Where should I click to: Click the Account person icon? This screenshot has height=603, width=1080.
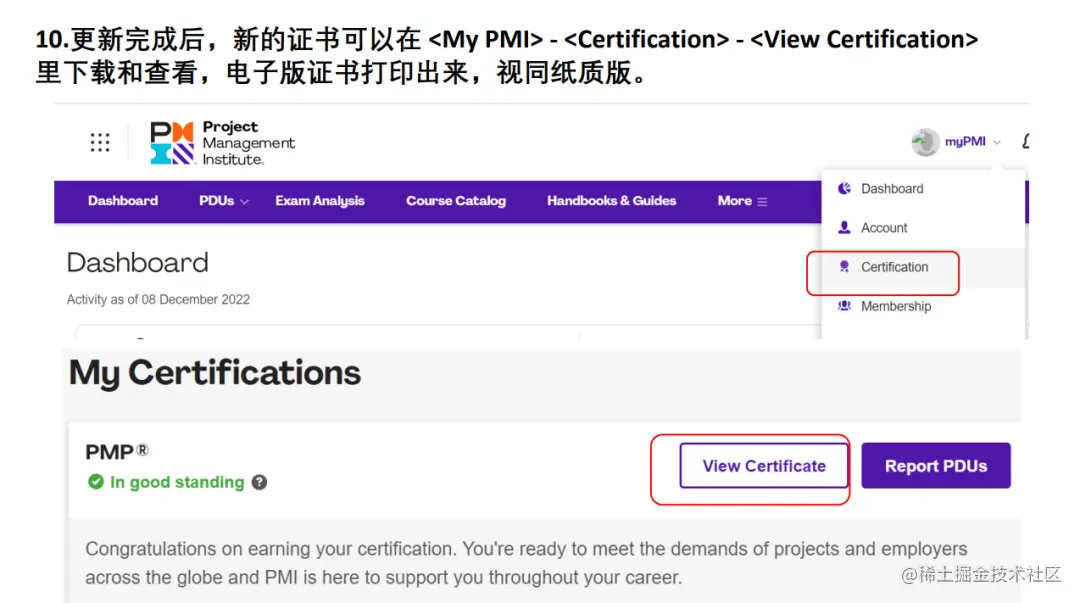(844, 227)
